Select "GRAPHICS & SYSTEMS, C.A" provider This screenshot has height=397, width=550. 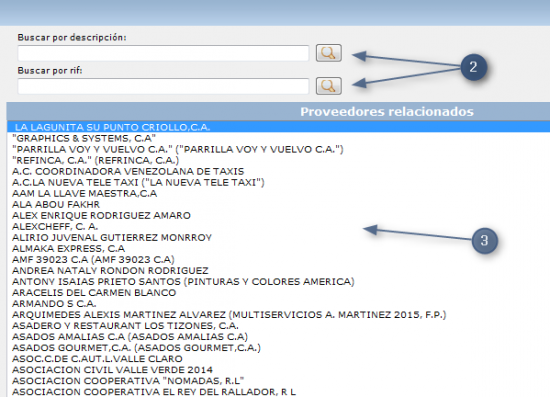[x=279, y=138]
